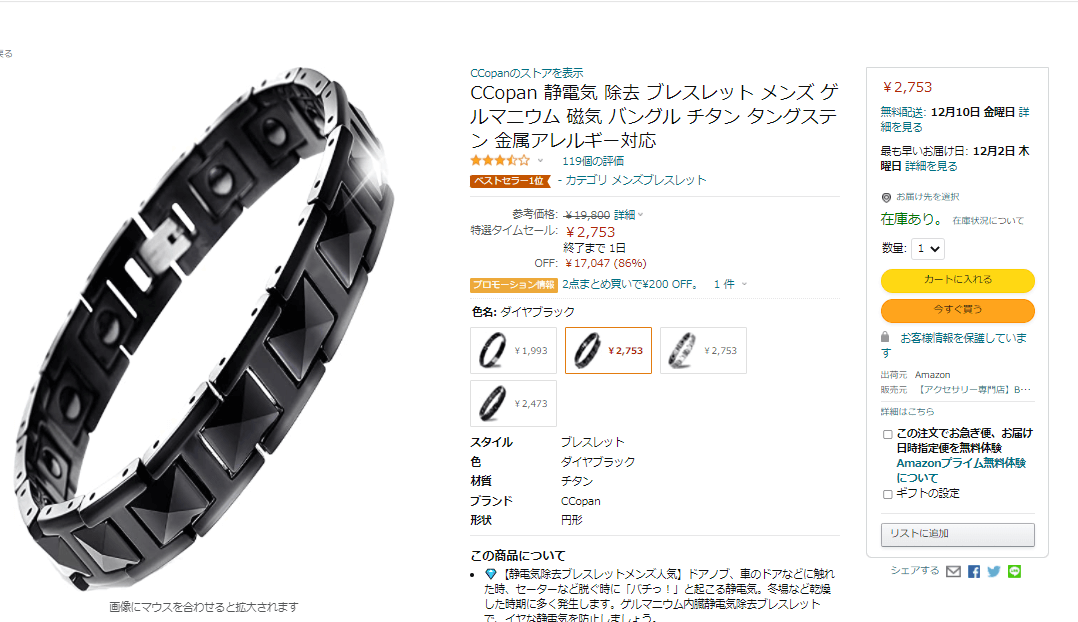The width and height of the screenshot is (1078, 622).
Task: Share product on Twitter icon
Action: [x=993, y=572]
